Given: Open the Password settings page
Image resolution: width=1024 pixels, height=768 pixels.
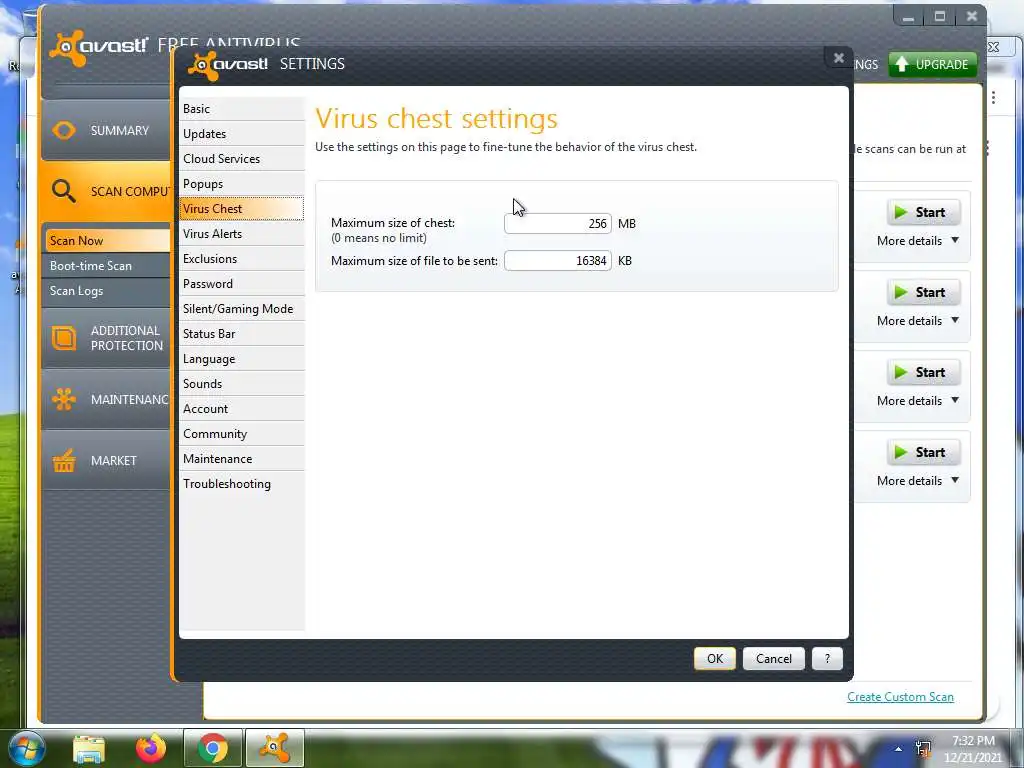Looking at the screenshot, I should (242, 283).
